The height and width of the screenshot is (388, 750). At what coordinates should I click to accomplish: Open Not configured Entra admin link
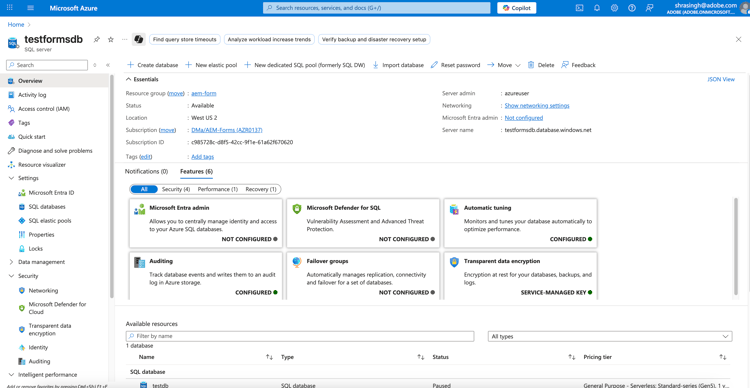pos(524,118)
